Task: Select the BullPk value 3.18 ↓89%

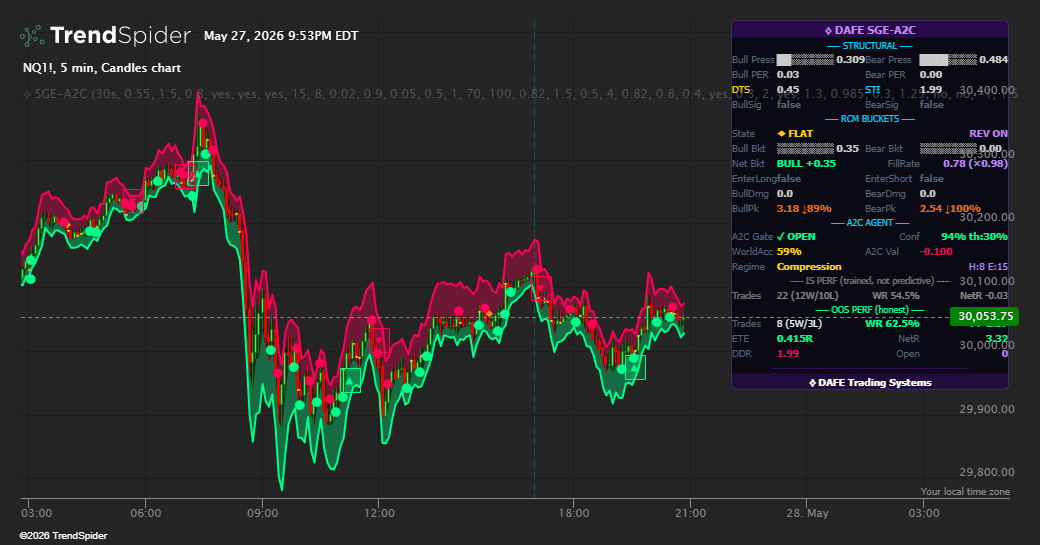Action: [804, 208]
